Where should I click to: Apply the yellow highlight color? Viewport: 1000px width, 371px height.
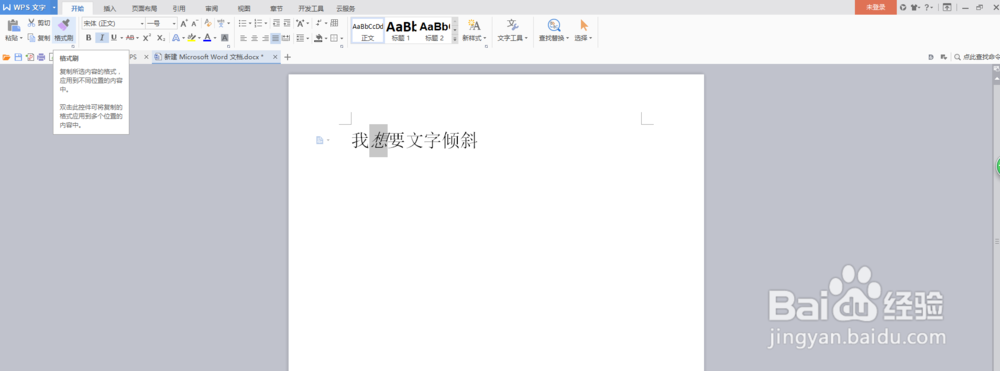pos(192,38)
